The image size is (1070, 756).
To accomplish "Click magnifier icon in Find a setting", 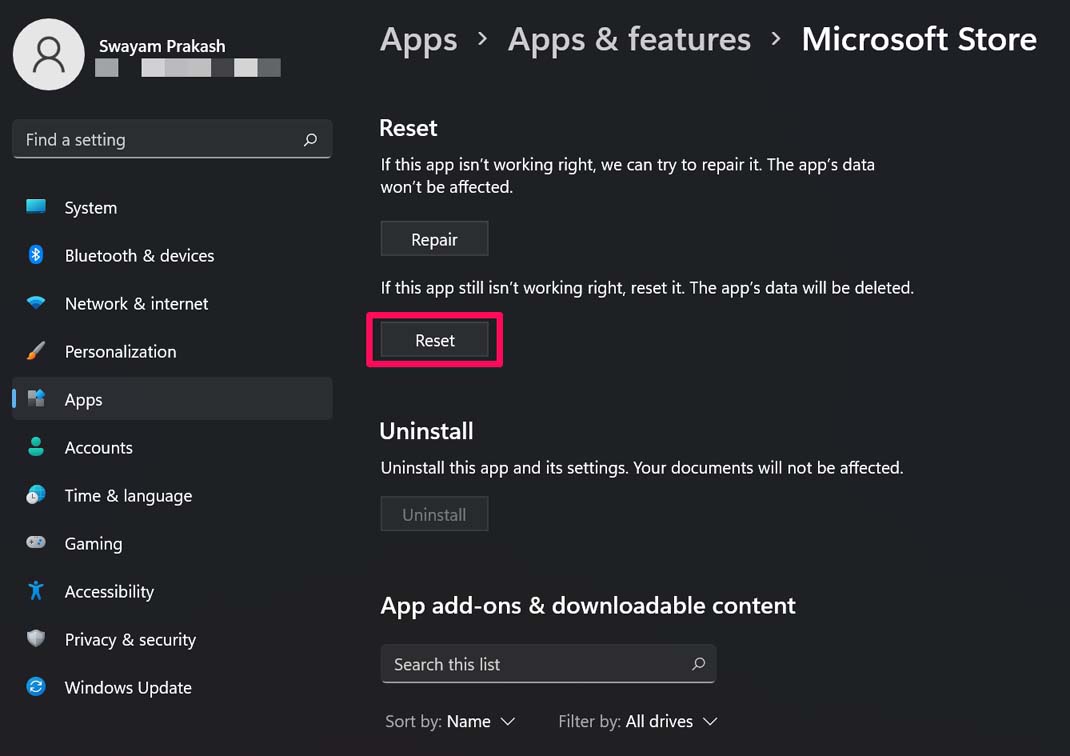I will (310, 140).
